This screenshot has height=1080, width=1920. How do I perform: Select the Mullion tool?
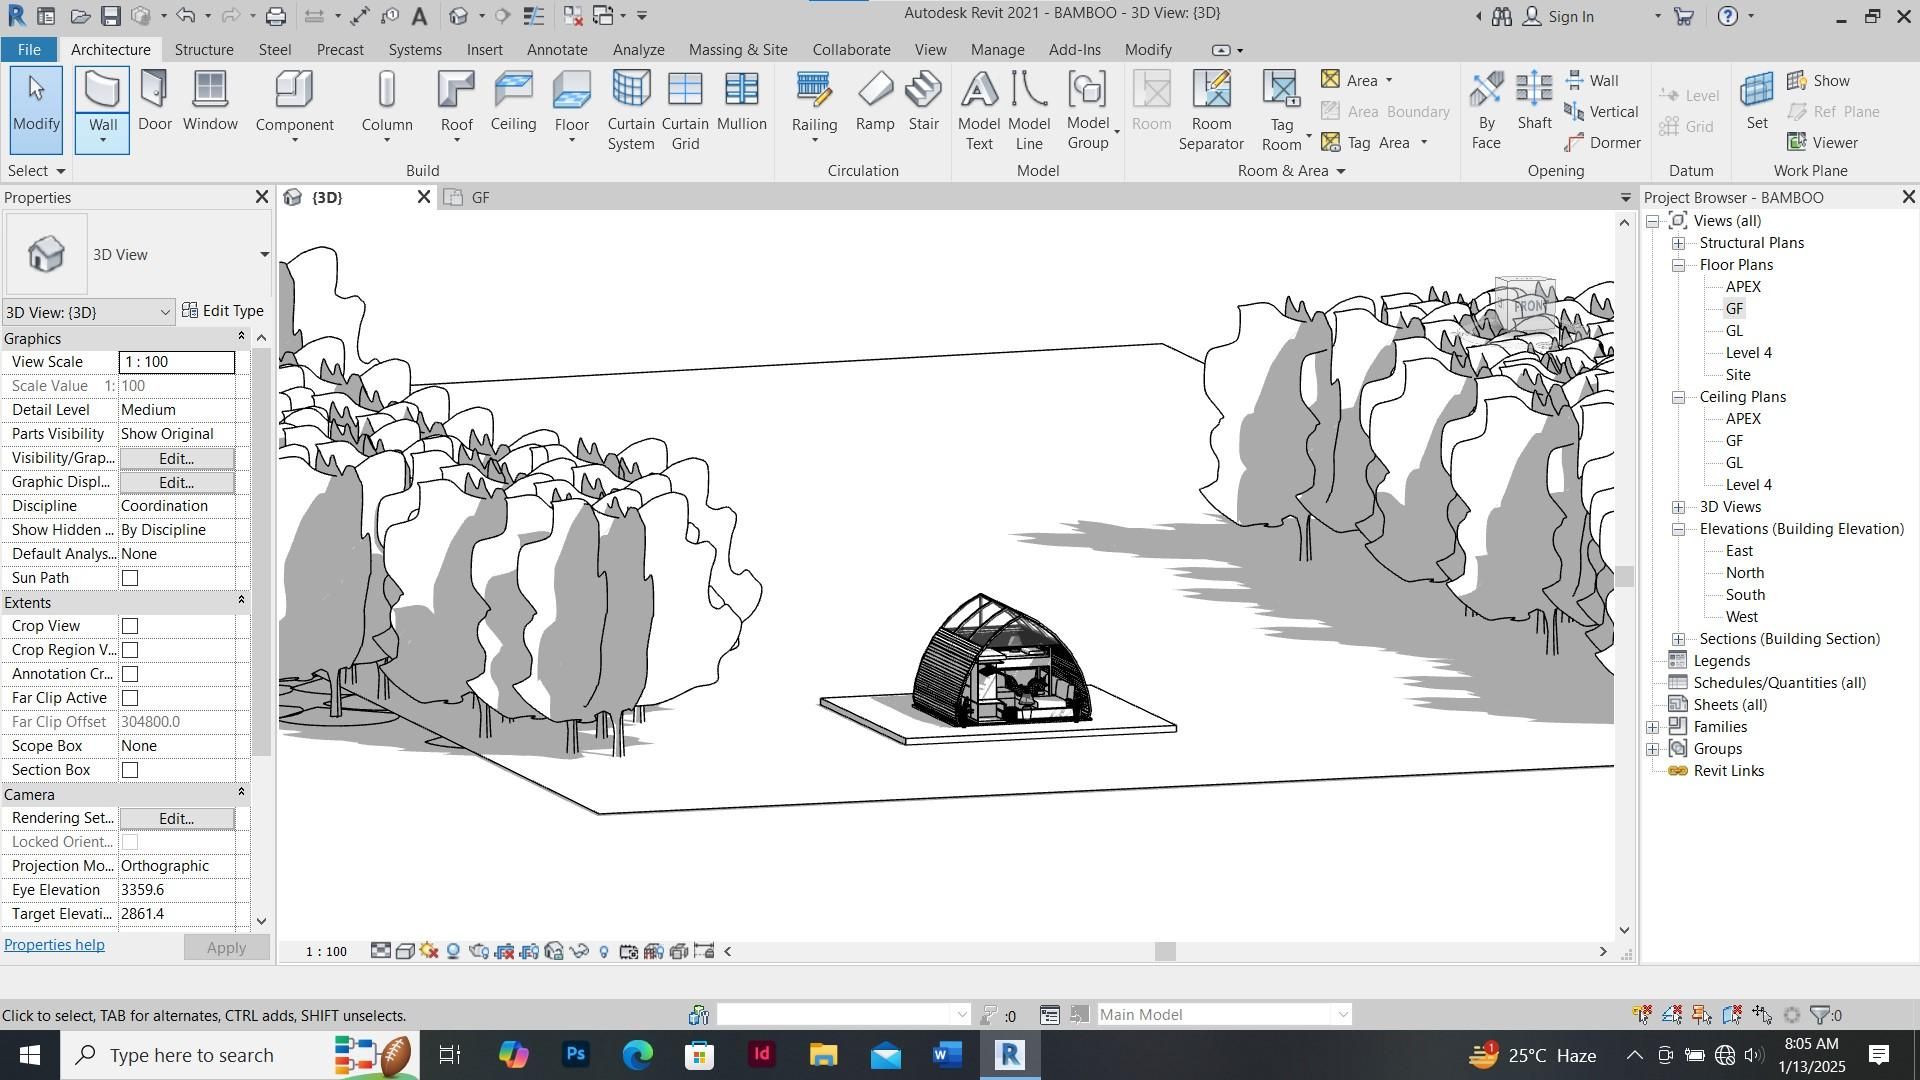pyautogui.click(x=741, y=102)
